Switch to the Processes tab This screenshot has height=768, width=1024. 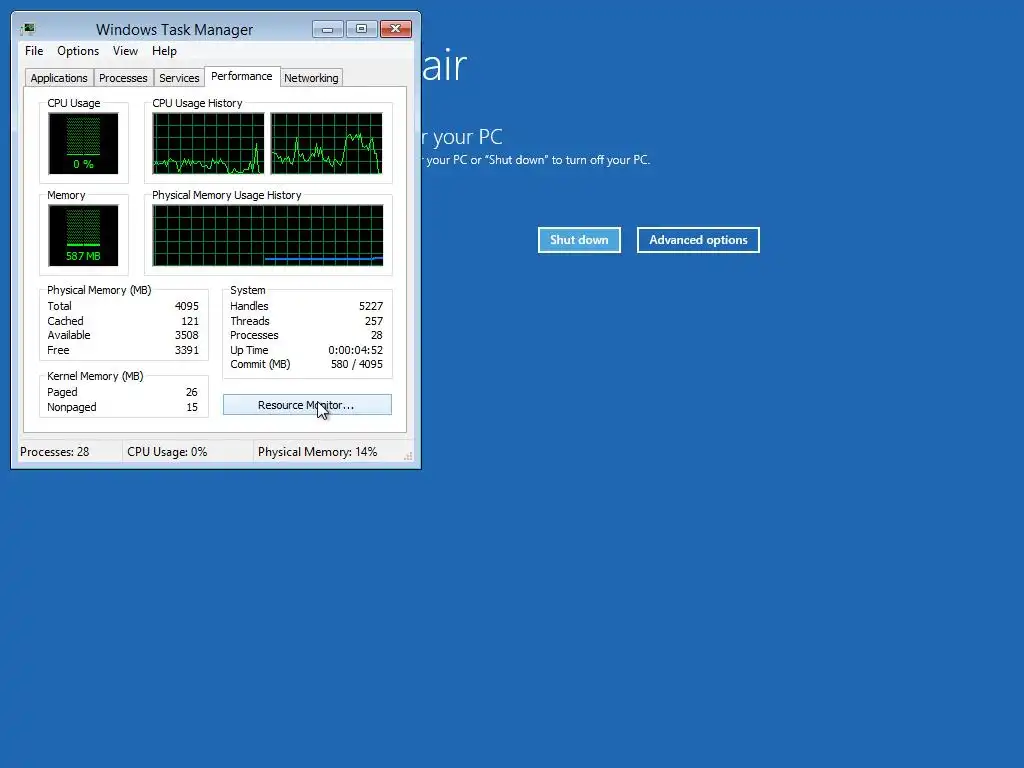pyautogui.click(x=123, y=78)
